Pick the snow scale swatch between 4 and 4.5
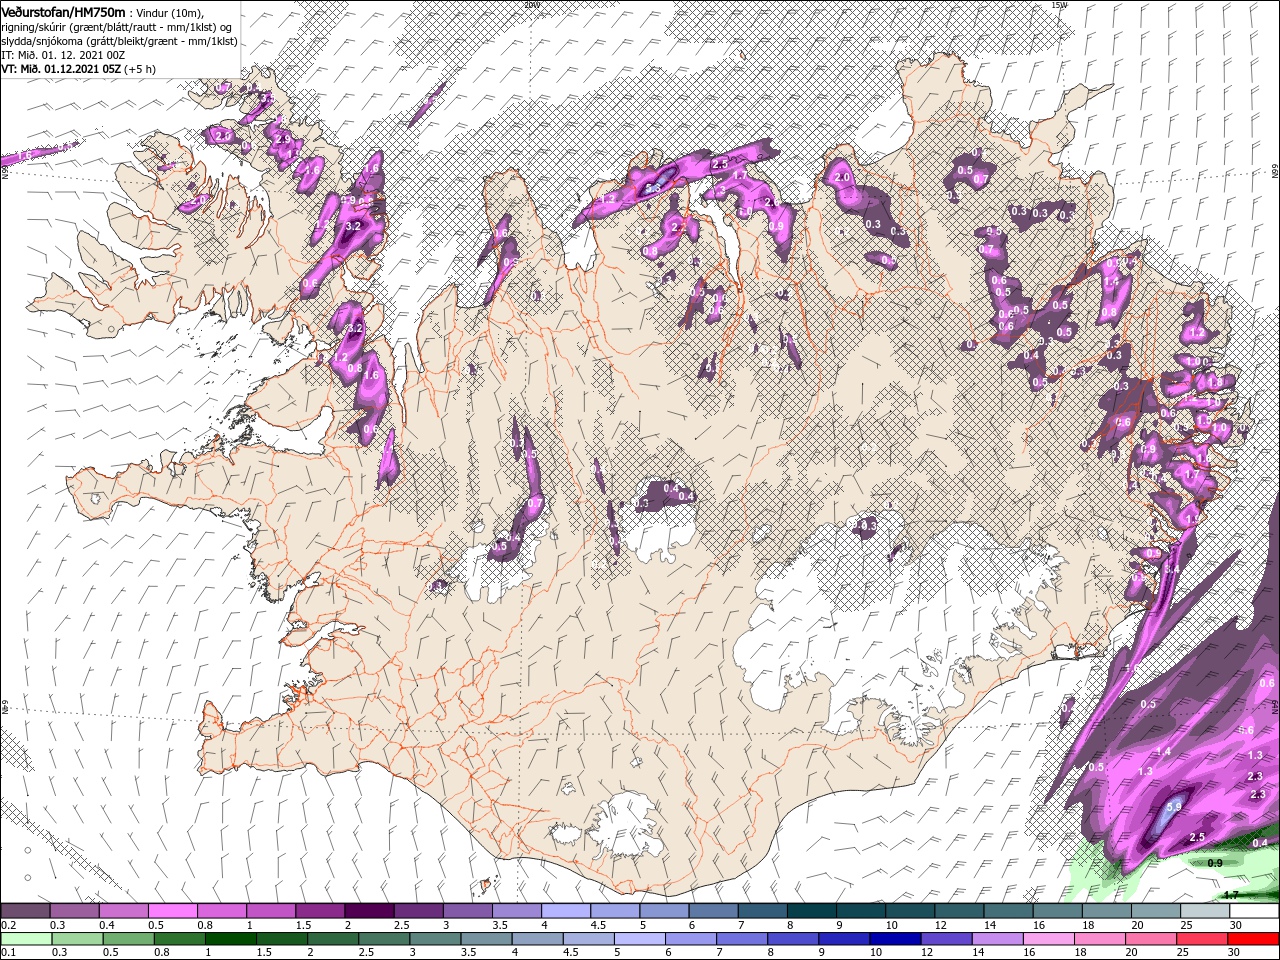 (x=566, y=911)
